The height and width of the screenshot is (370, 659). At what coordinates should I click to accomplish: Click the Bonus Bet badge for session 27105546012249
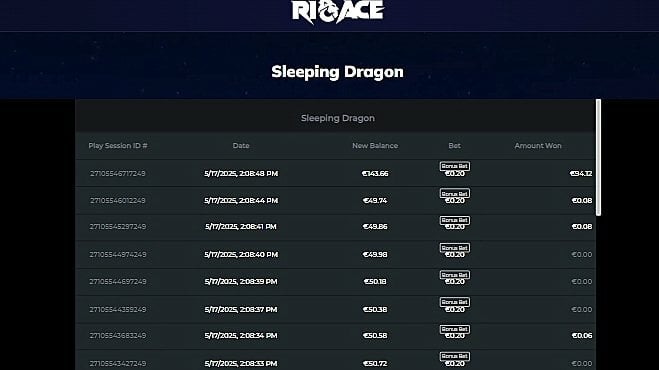[x=455, y=193]
